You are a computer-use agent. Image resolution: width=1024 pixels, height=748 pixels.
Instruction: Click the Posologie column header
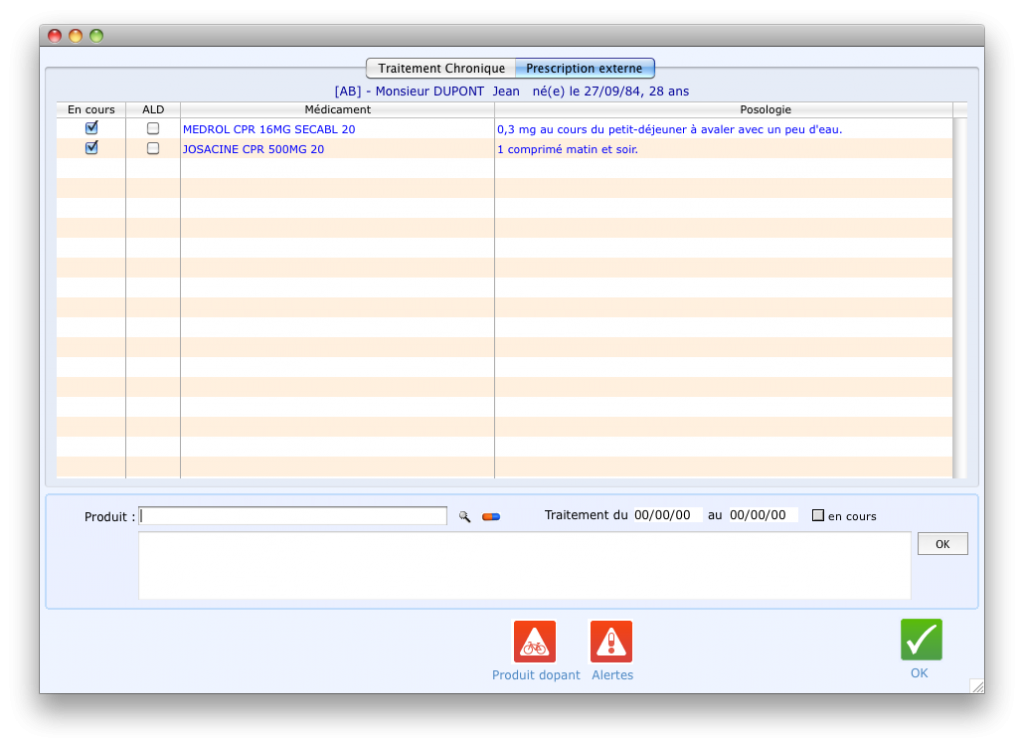pos(724,110)
